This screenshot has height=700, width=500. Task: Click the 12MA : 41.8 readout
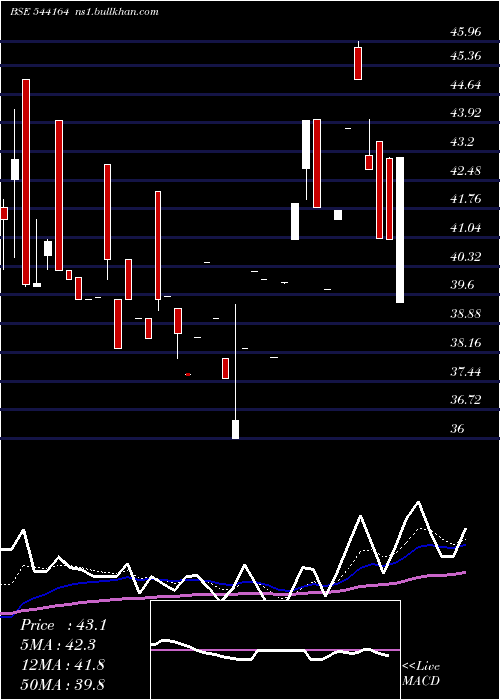tap(62, 665)
